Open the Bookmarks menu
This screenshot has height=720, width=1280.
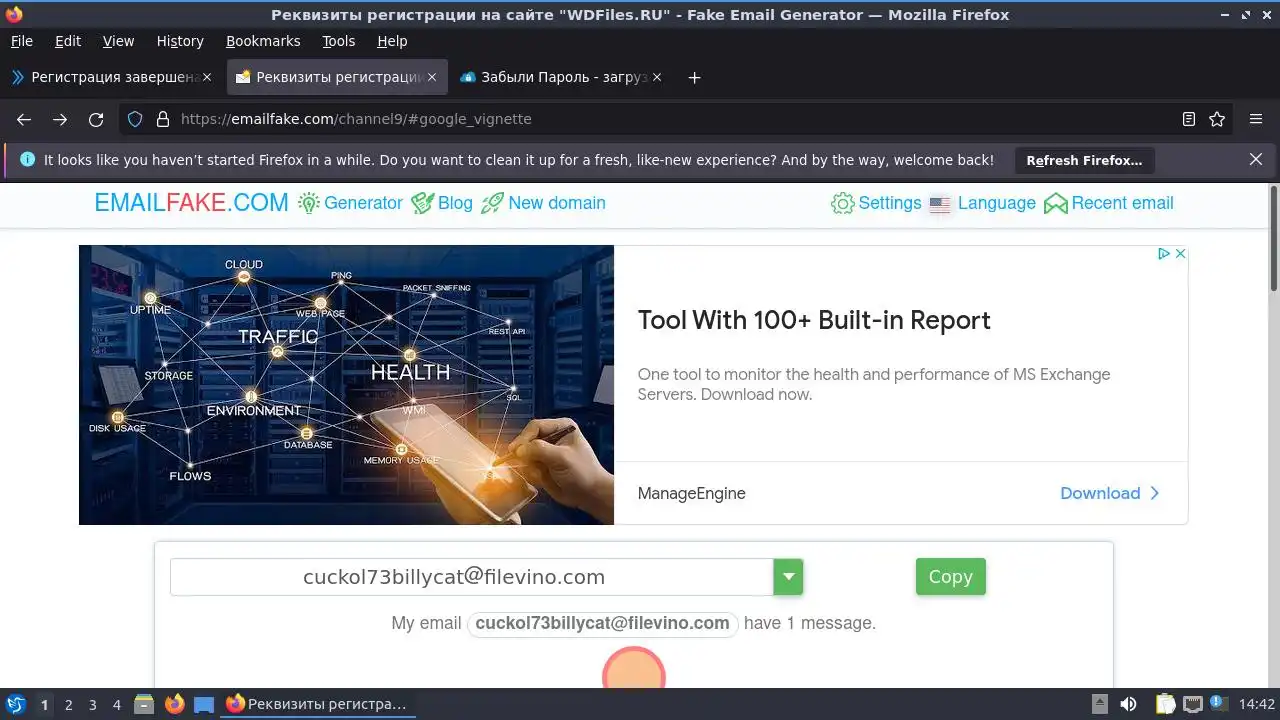(x=263, y=41)
